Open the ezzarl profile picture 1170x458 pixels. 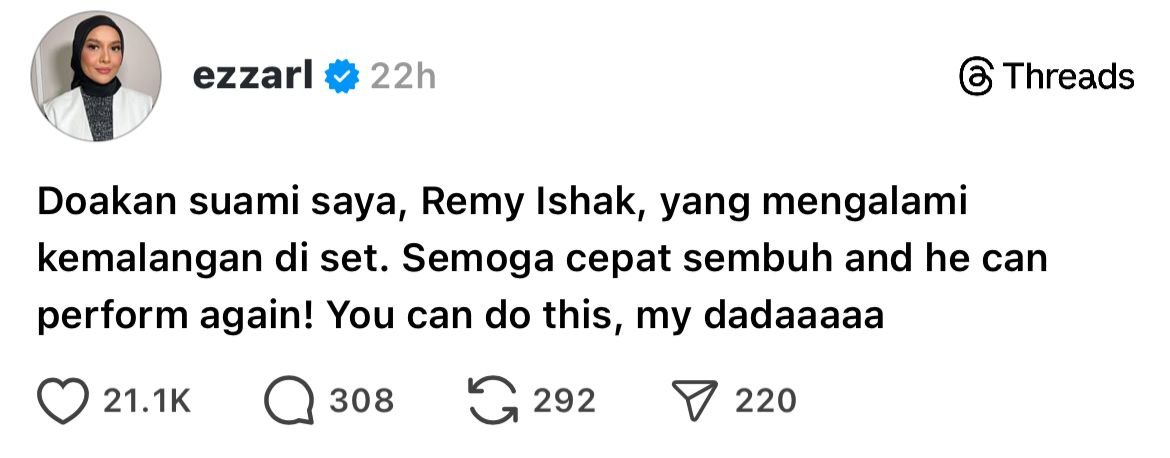pos(97,78)
